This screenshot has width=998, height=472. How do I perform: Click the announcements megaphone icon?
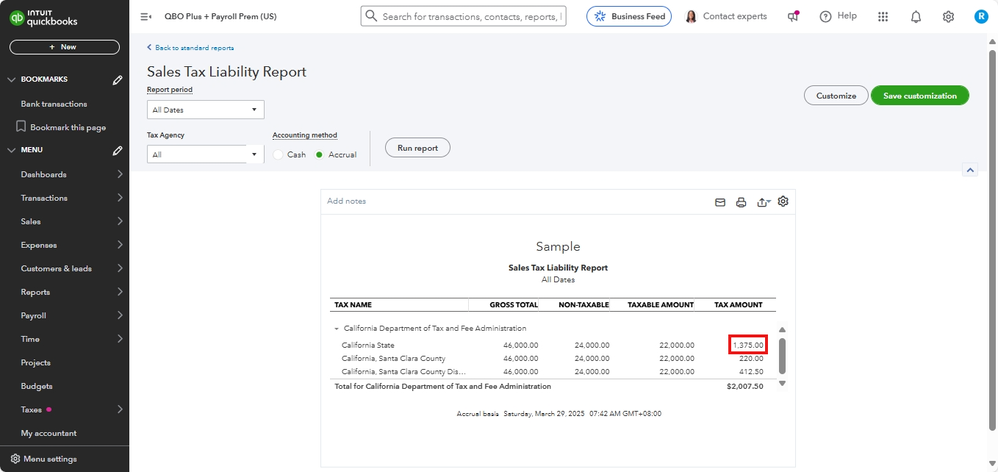793,17
